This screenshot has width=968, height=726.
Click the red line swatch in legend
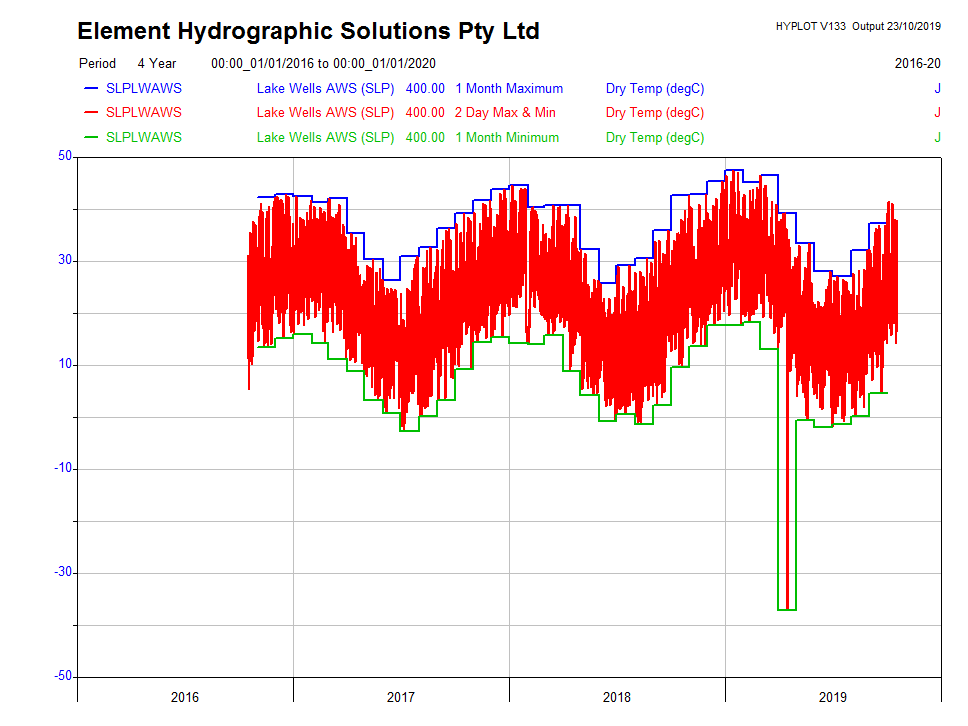tap(91, 113)
